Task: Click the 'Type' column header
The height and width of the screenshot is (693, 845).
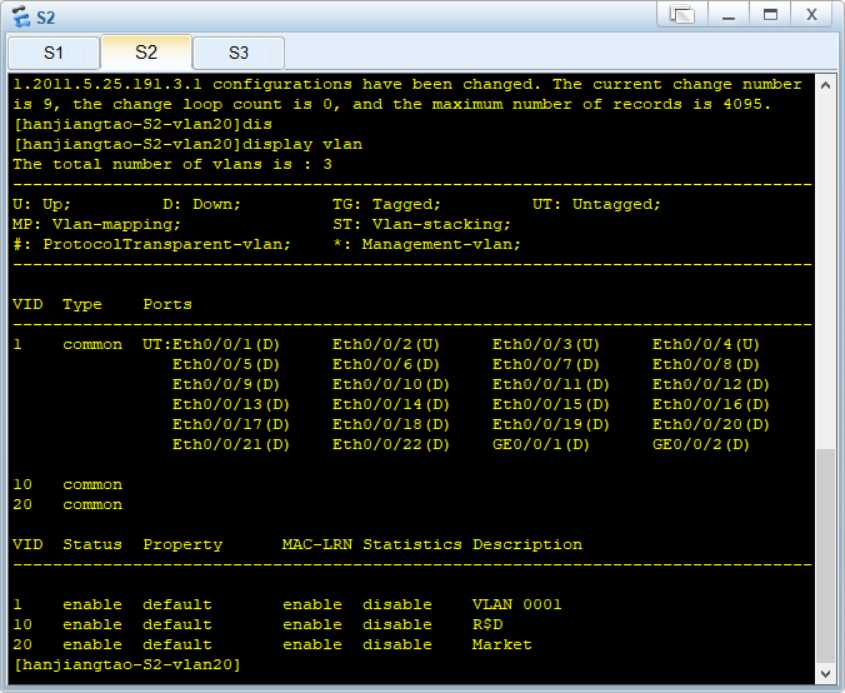Action: (x=82, y=304)
